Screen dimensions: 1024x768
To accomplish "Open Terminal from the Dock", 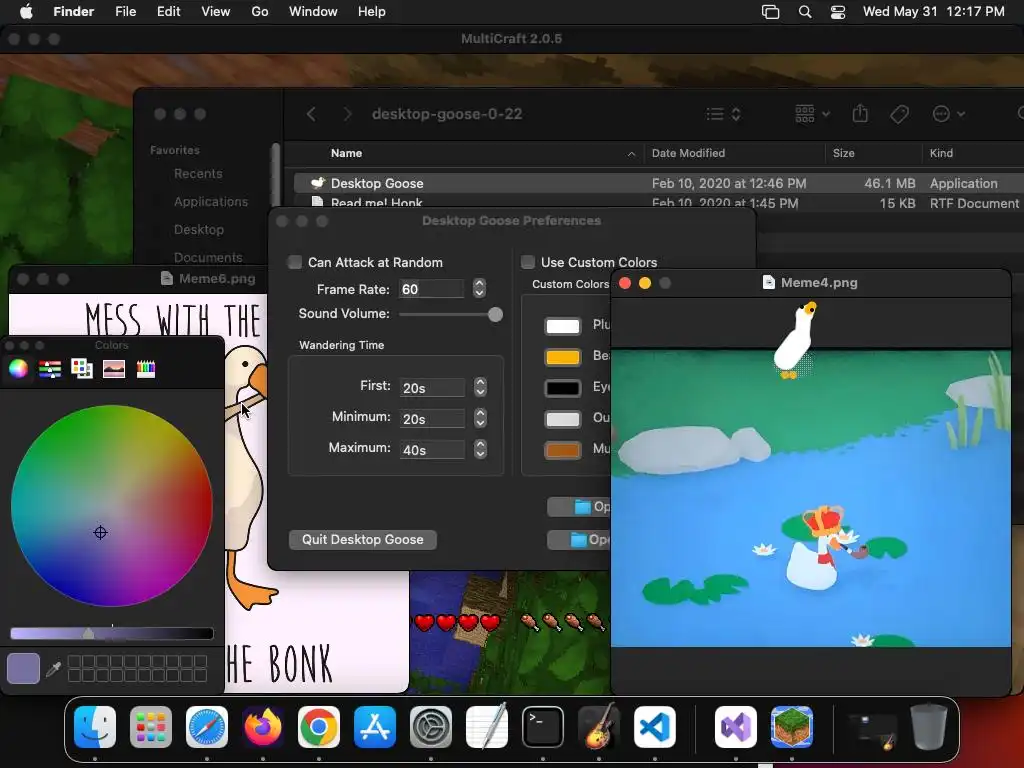I will click(543, 727).
